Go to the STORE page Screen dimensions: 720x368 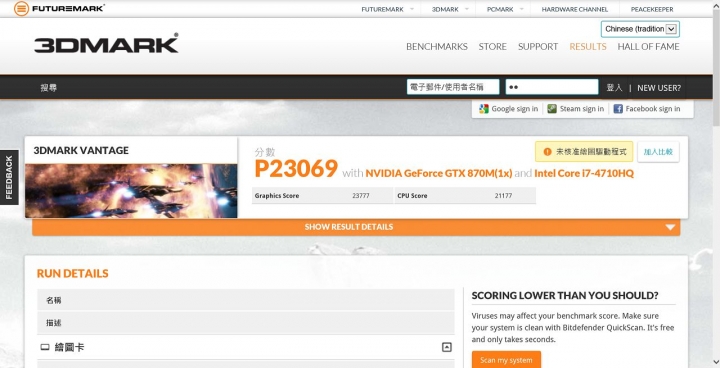tap(493, 46)
